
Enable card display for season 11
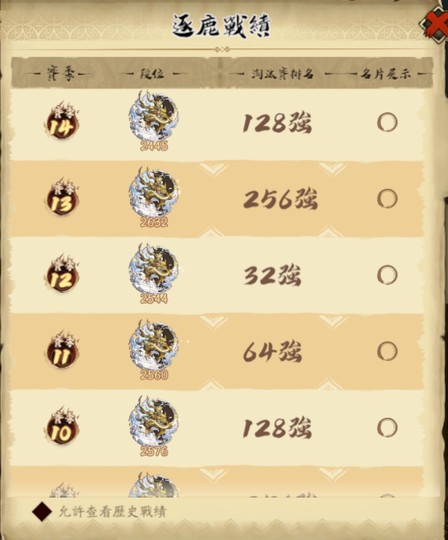tap(387, 351)
